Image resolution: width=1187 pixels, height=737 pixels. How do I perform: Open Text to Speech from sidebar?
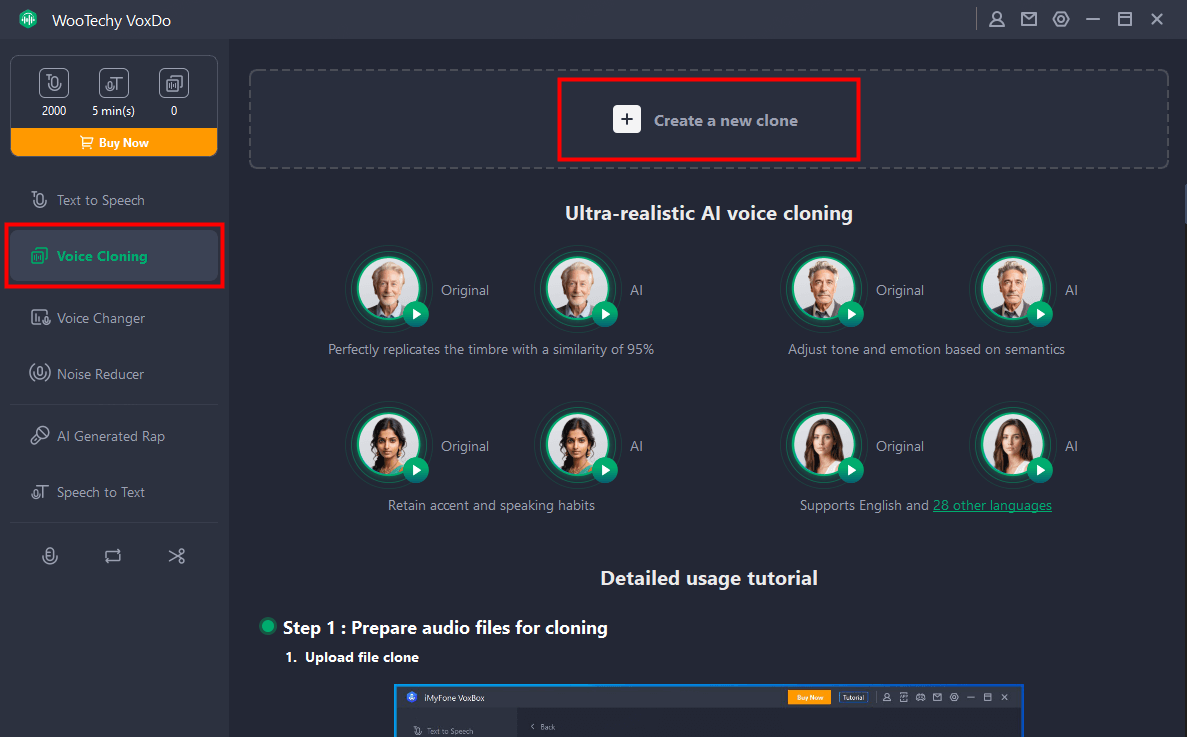coord(100,200)
